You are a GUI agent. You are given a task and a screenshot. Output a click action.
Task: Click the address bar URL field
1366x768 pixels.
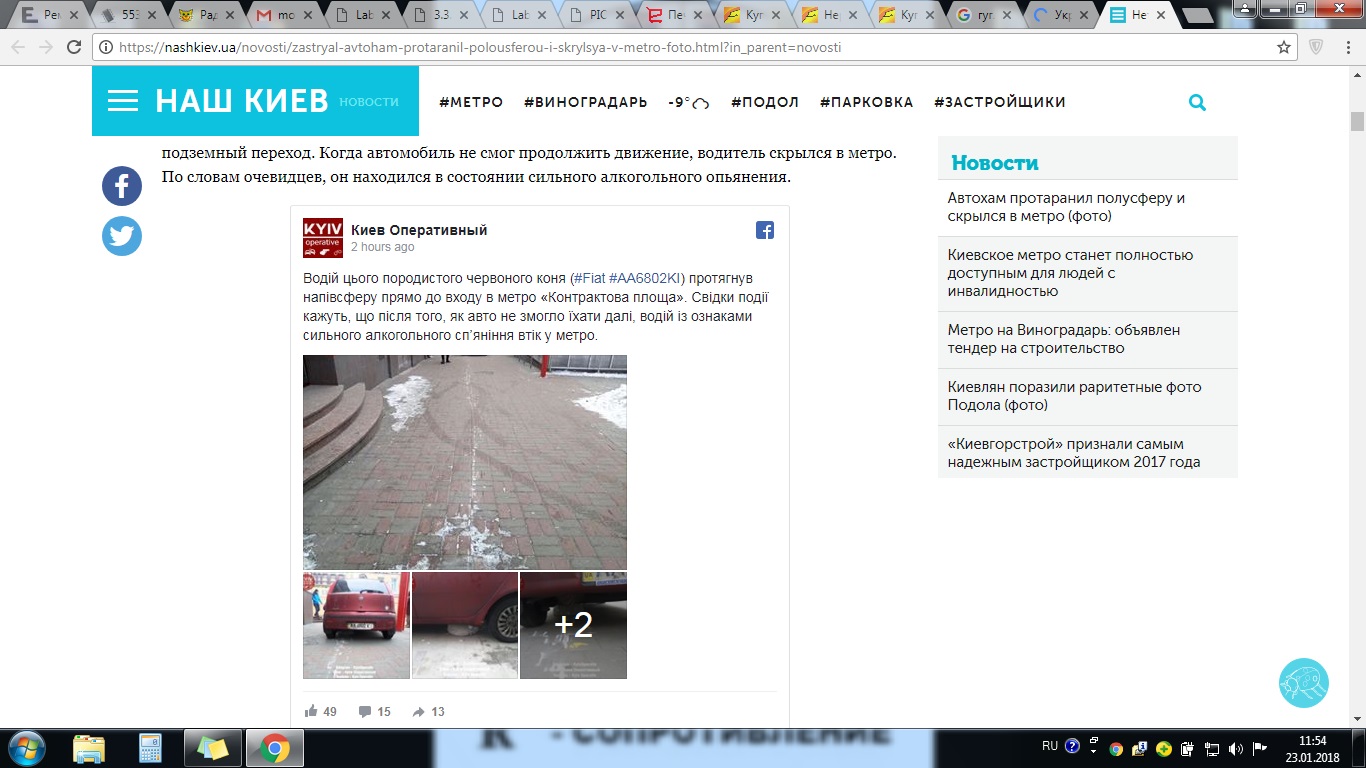680,47
